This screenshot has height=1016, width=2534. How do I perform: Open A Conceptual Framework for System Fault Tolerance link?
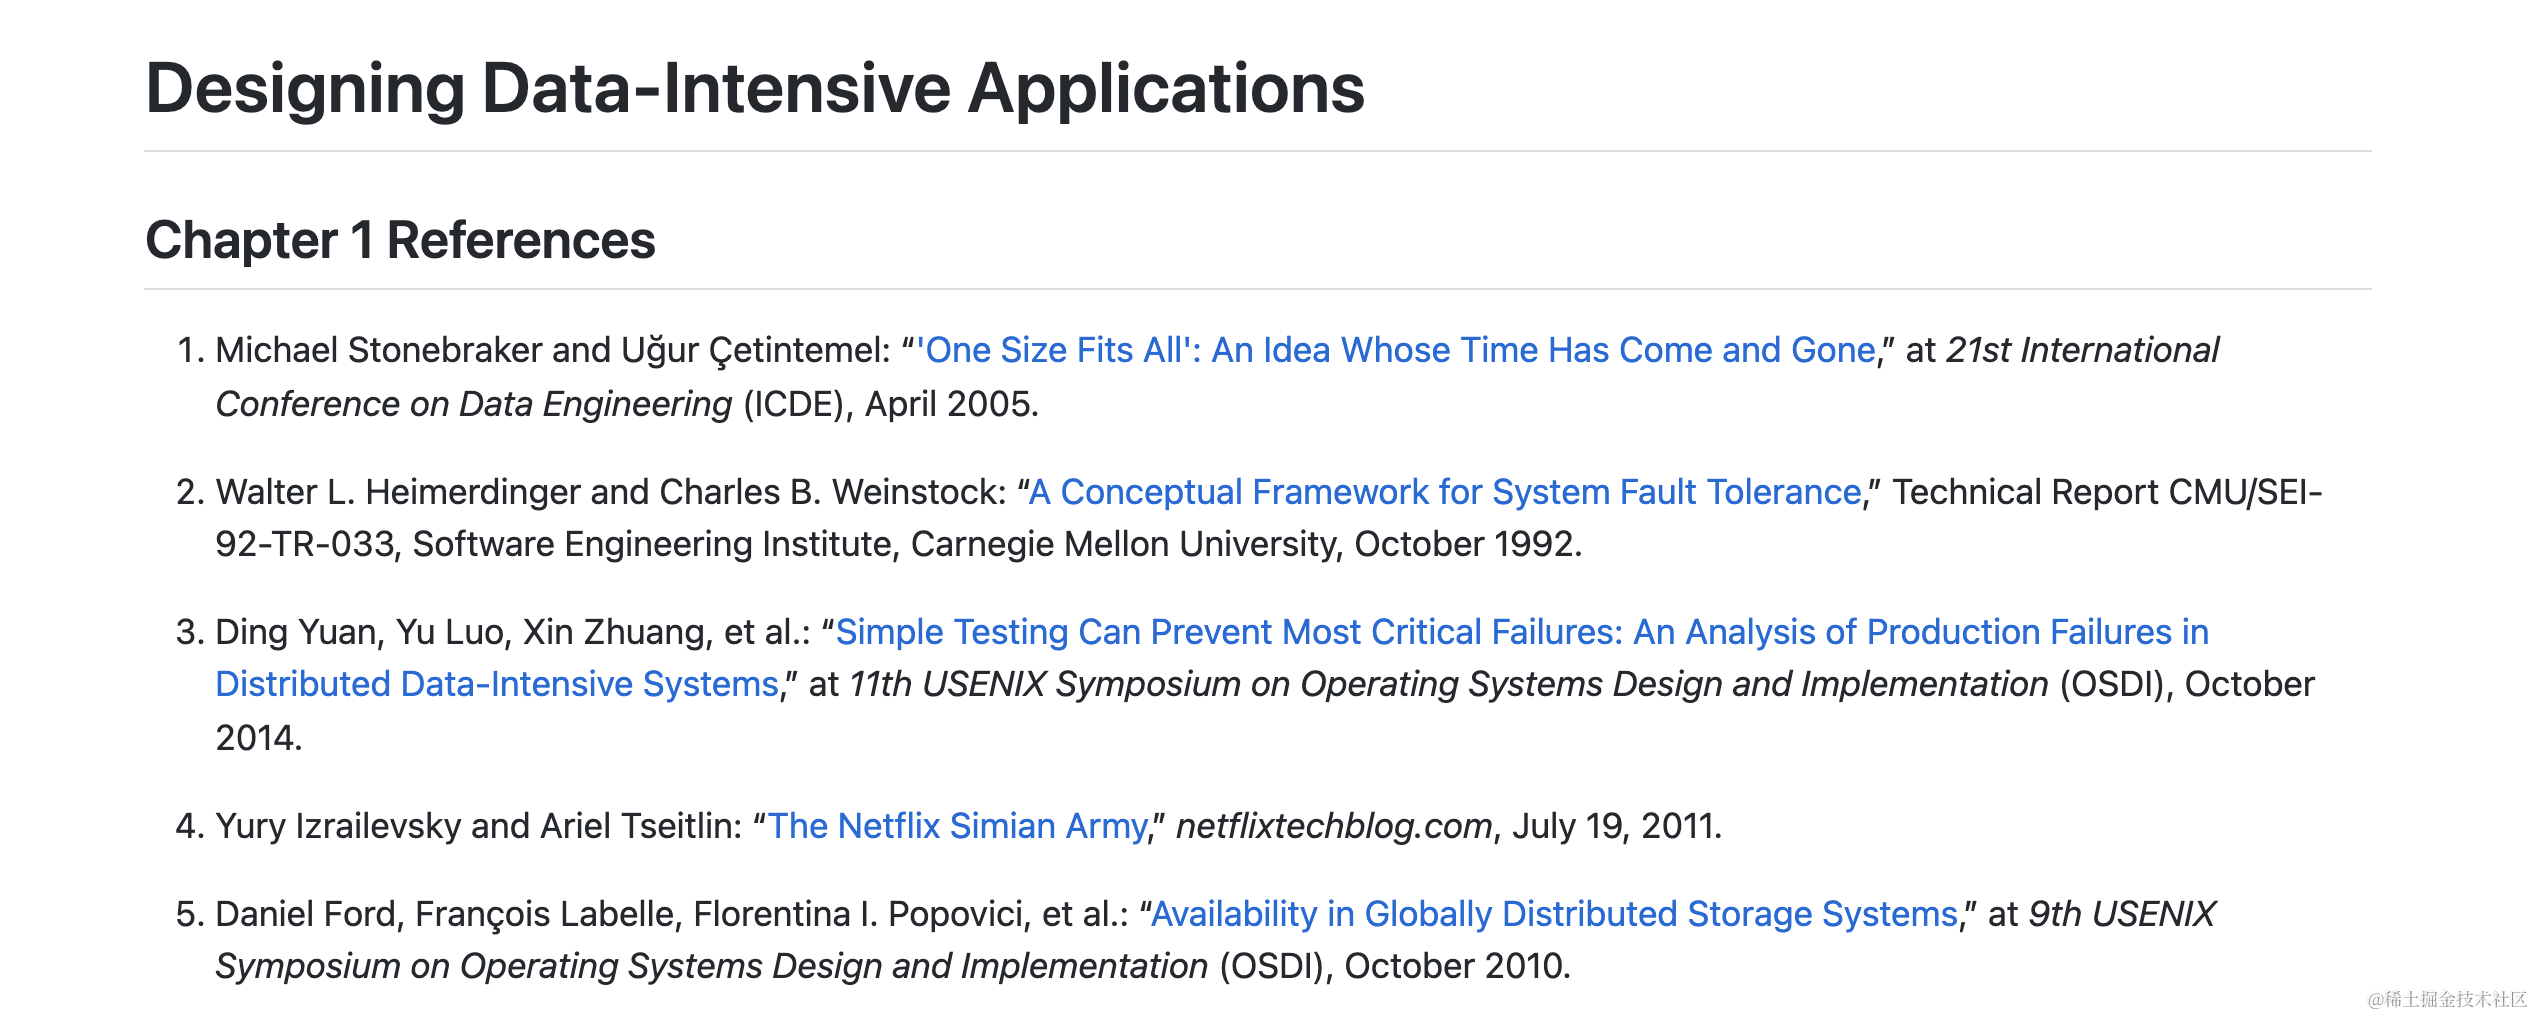coord(1445,492)
